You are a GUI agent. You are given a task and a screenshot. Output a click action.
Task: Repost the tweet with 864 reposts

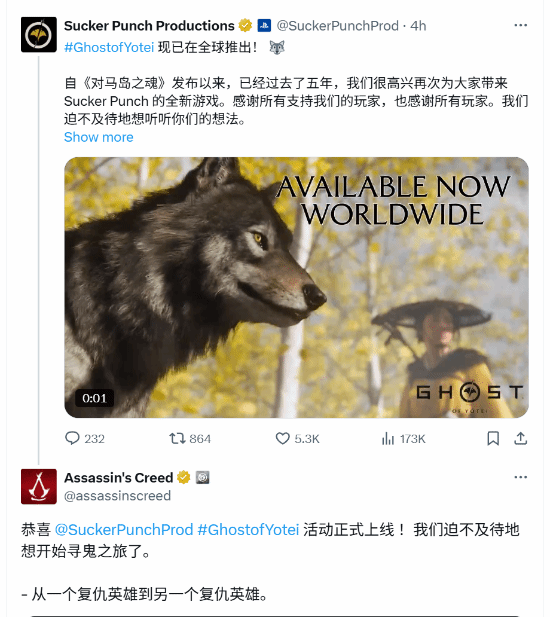point(190,438)
